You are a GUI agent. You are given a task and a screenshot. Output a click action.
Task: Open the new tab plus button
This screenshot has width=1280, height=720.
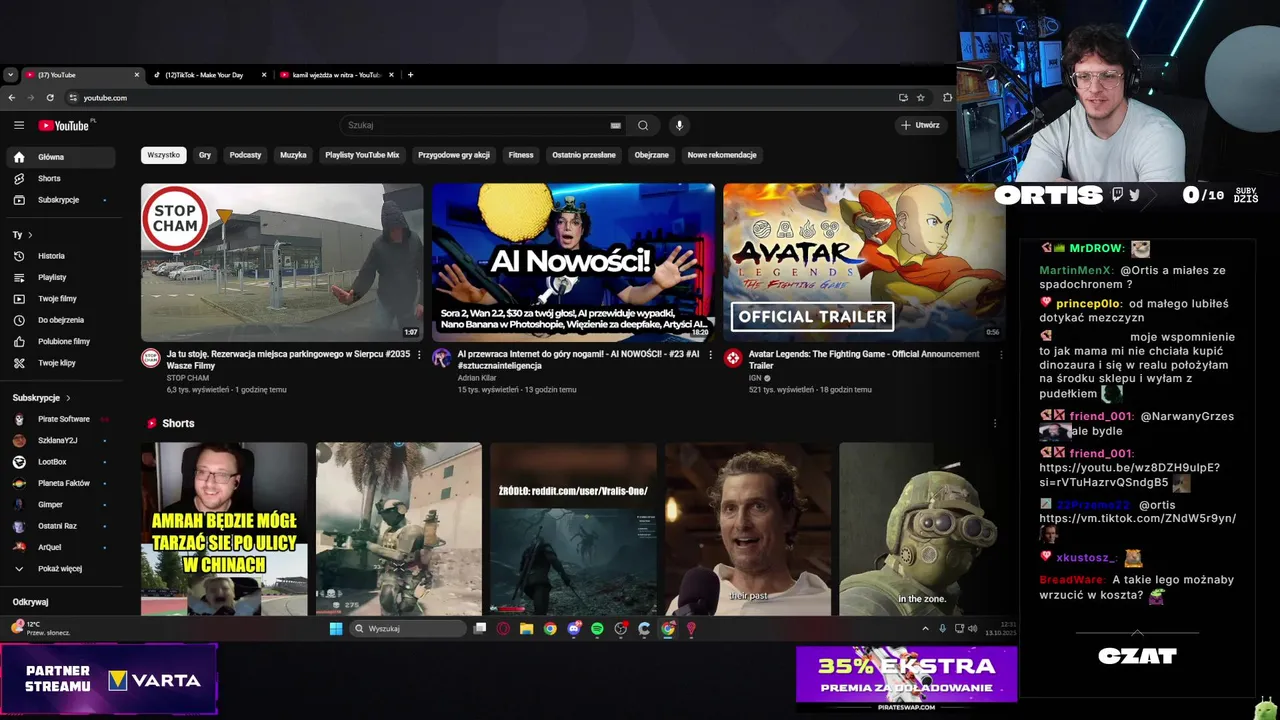[x=410, y=75]
